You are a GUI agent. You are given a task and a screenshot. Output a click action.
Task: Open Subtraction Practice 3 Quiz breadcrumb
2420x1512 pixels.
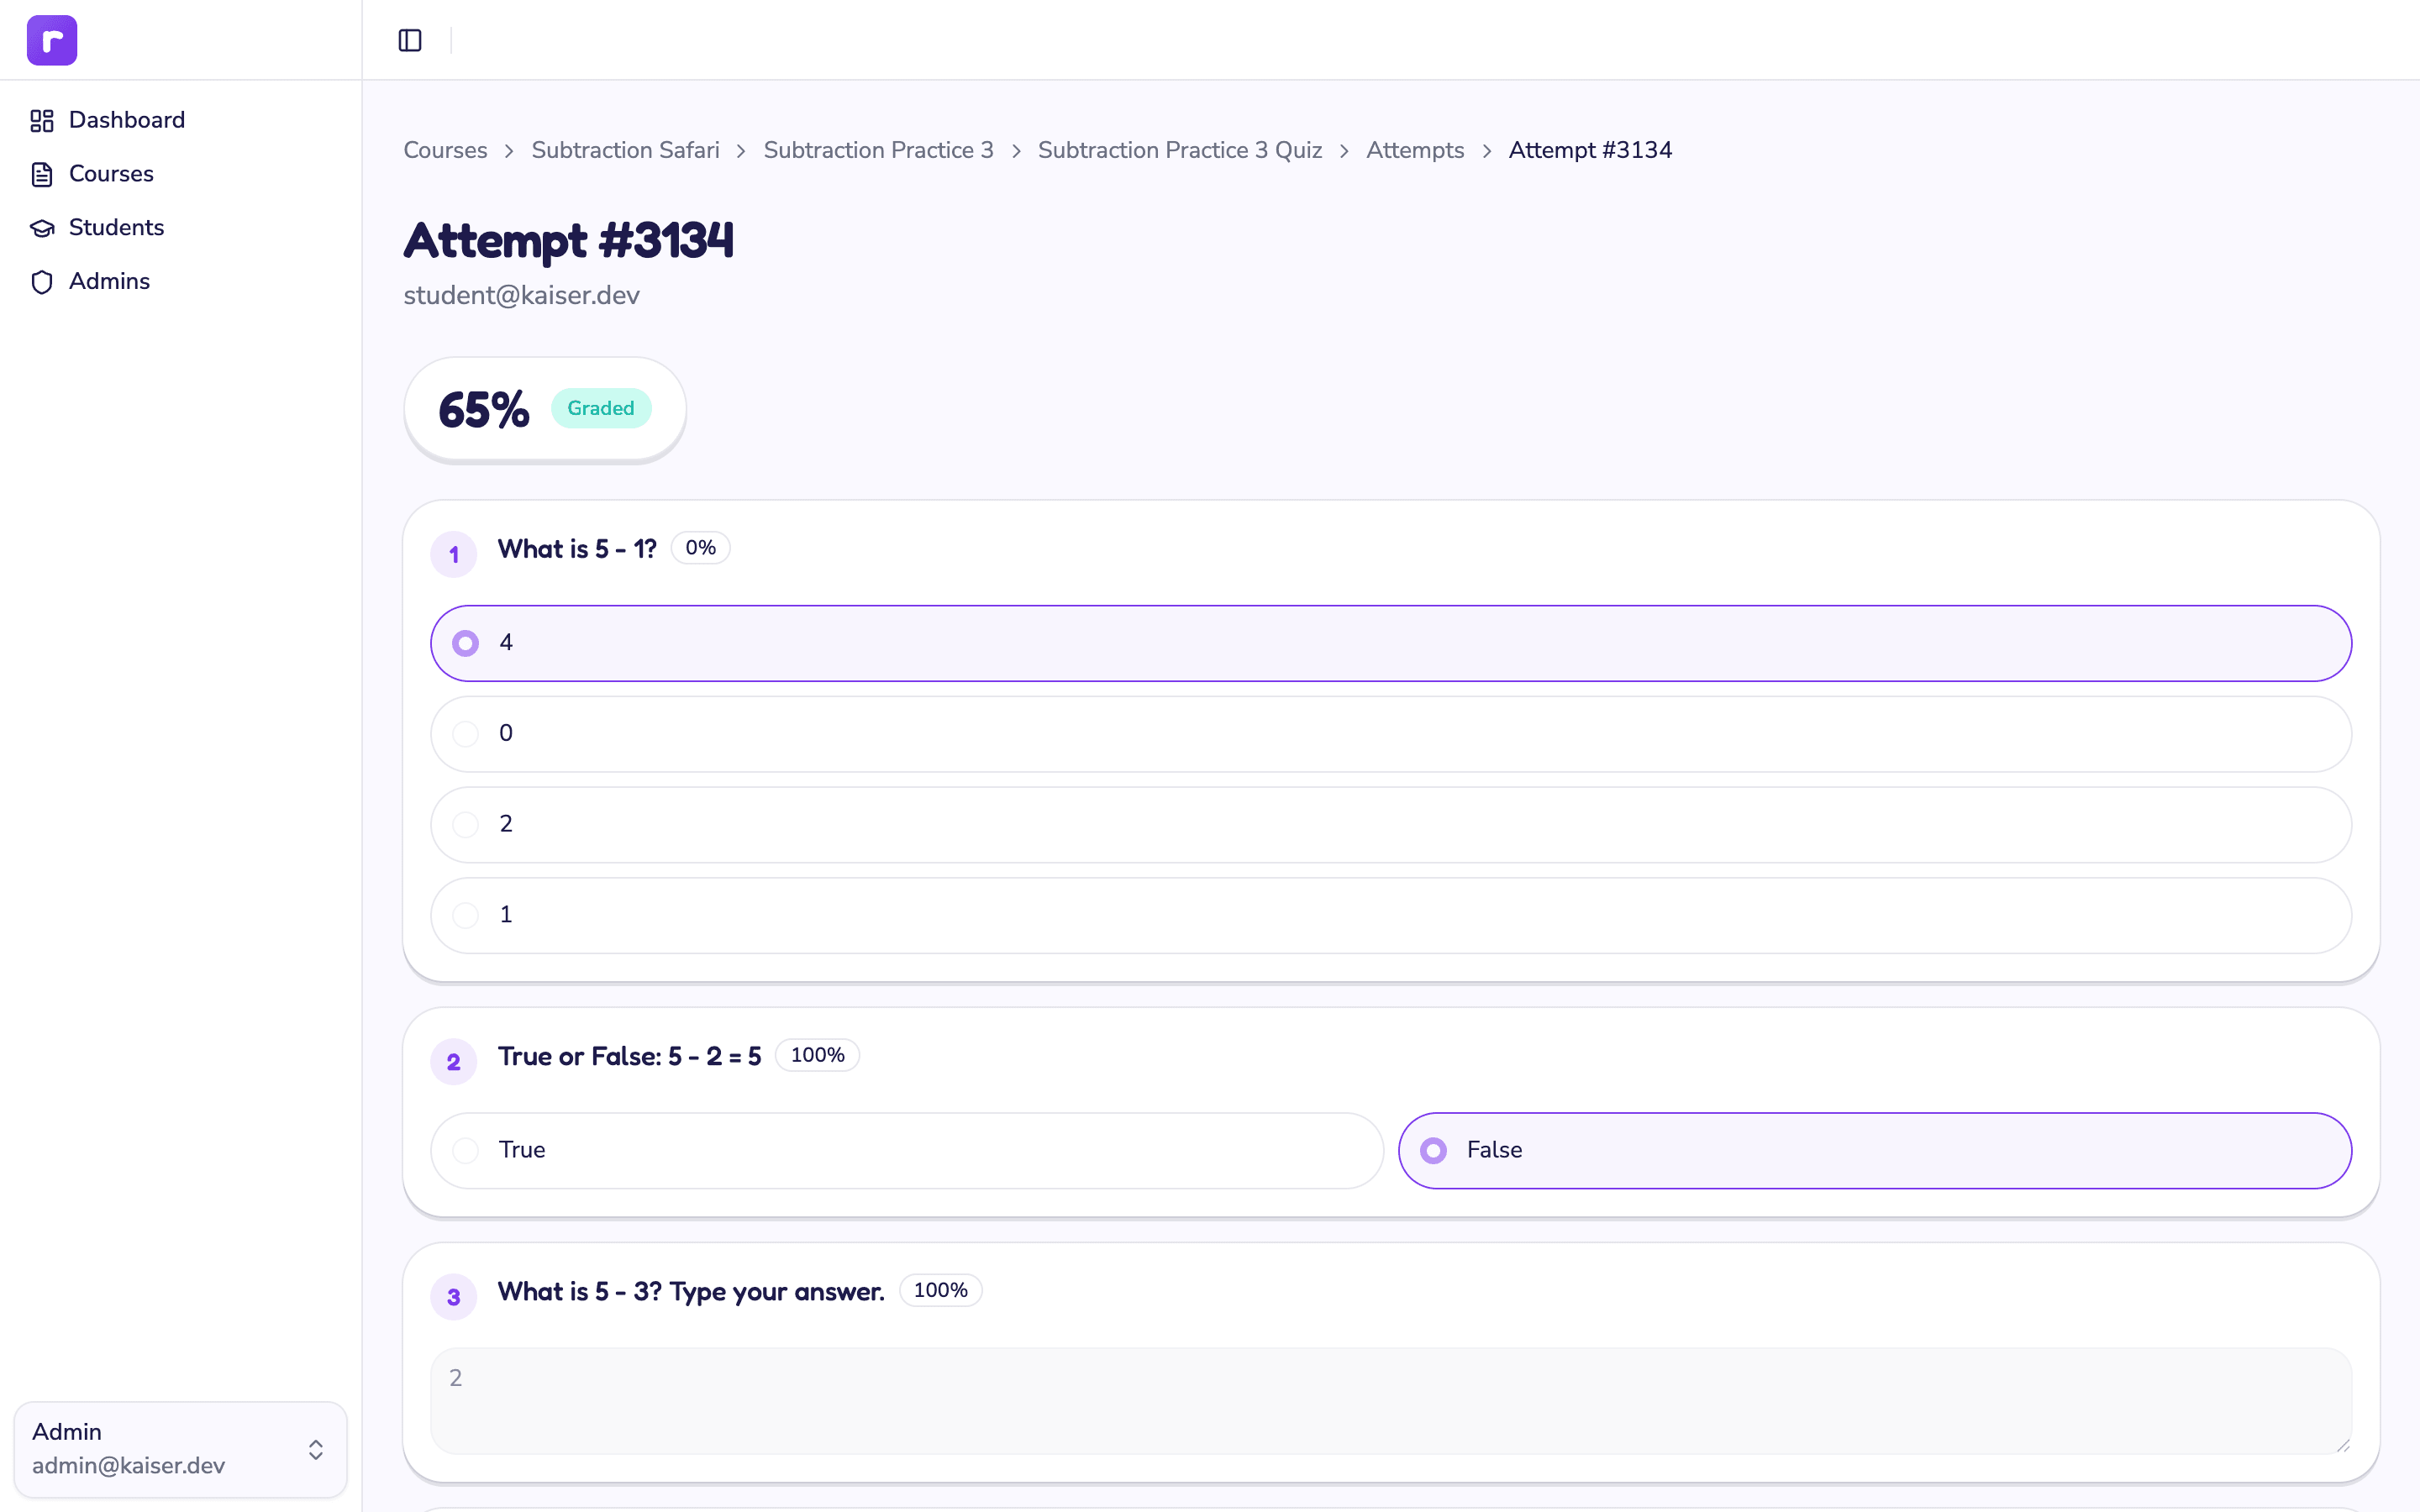coord(1180,150)
